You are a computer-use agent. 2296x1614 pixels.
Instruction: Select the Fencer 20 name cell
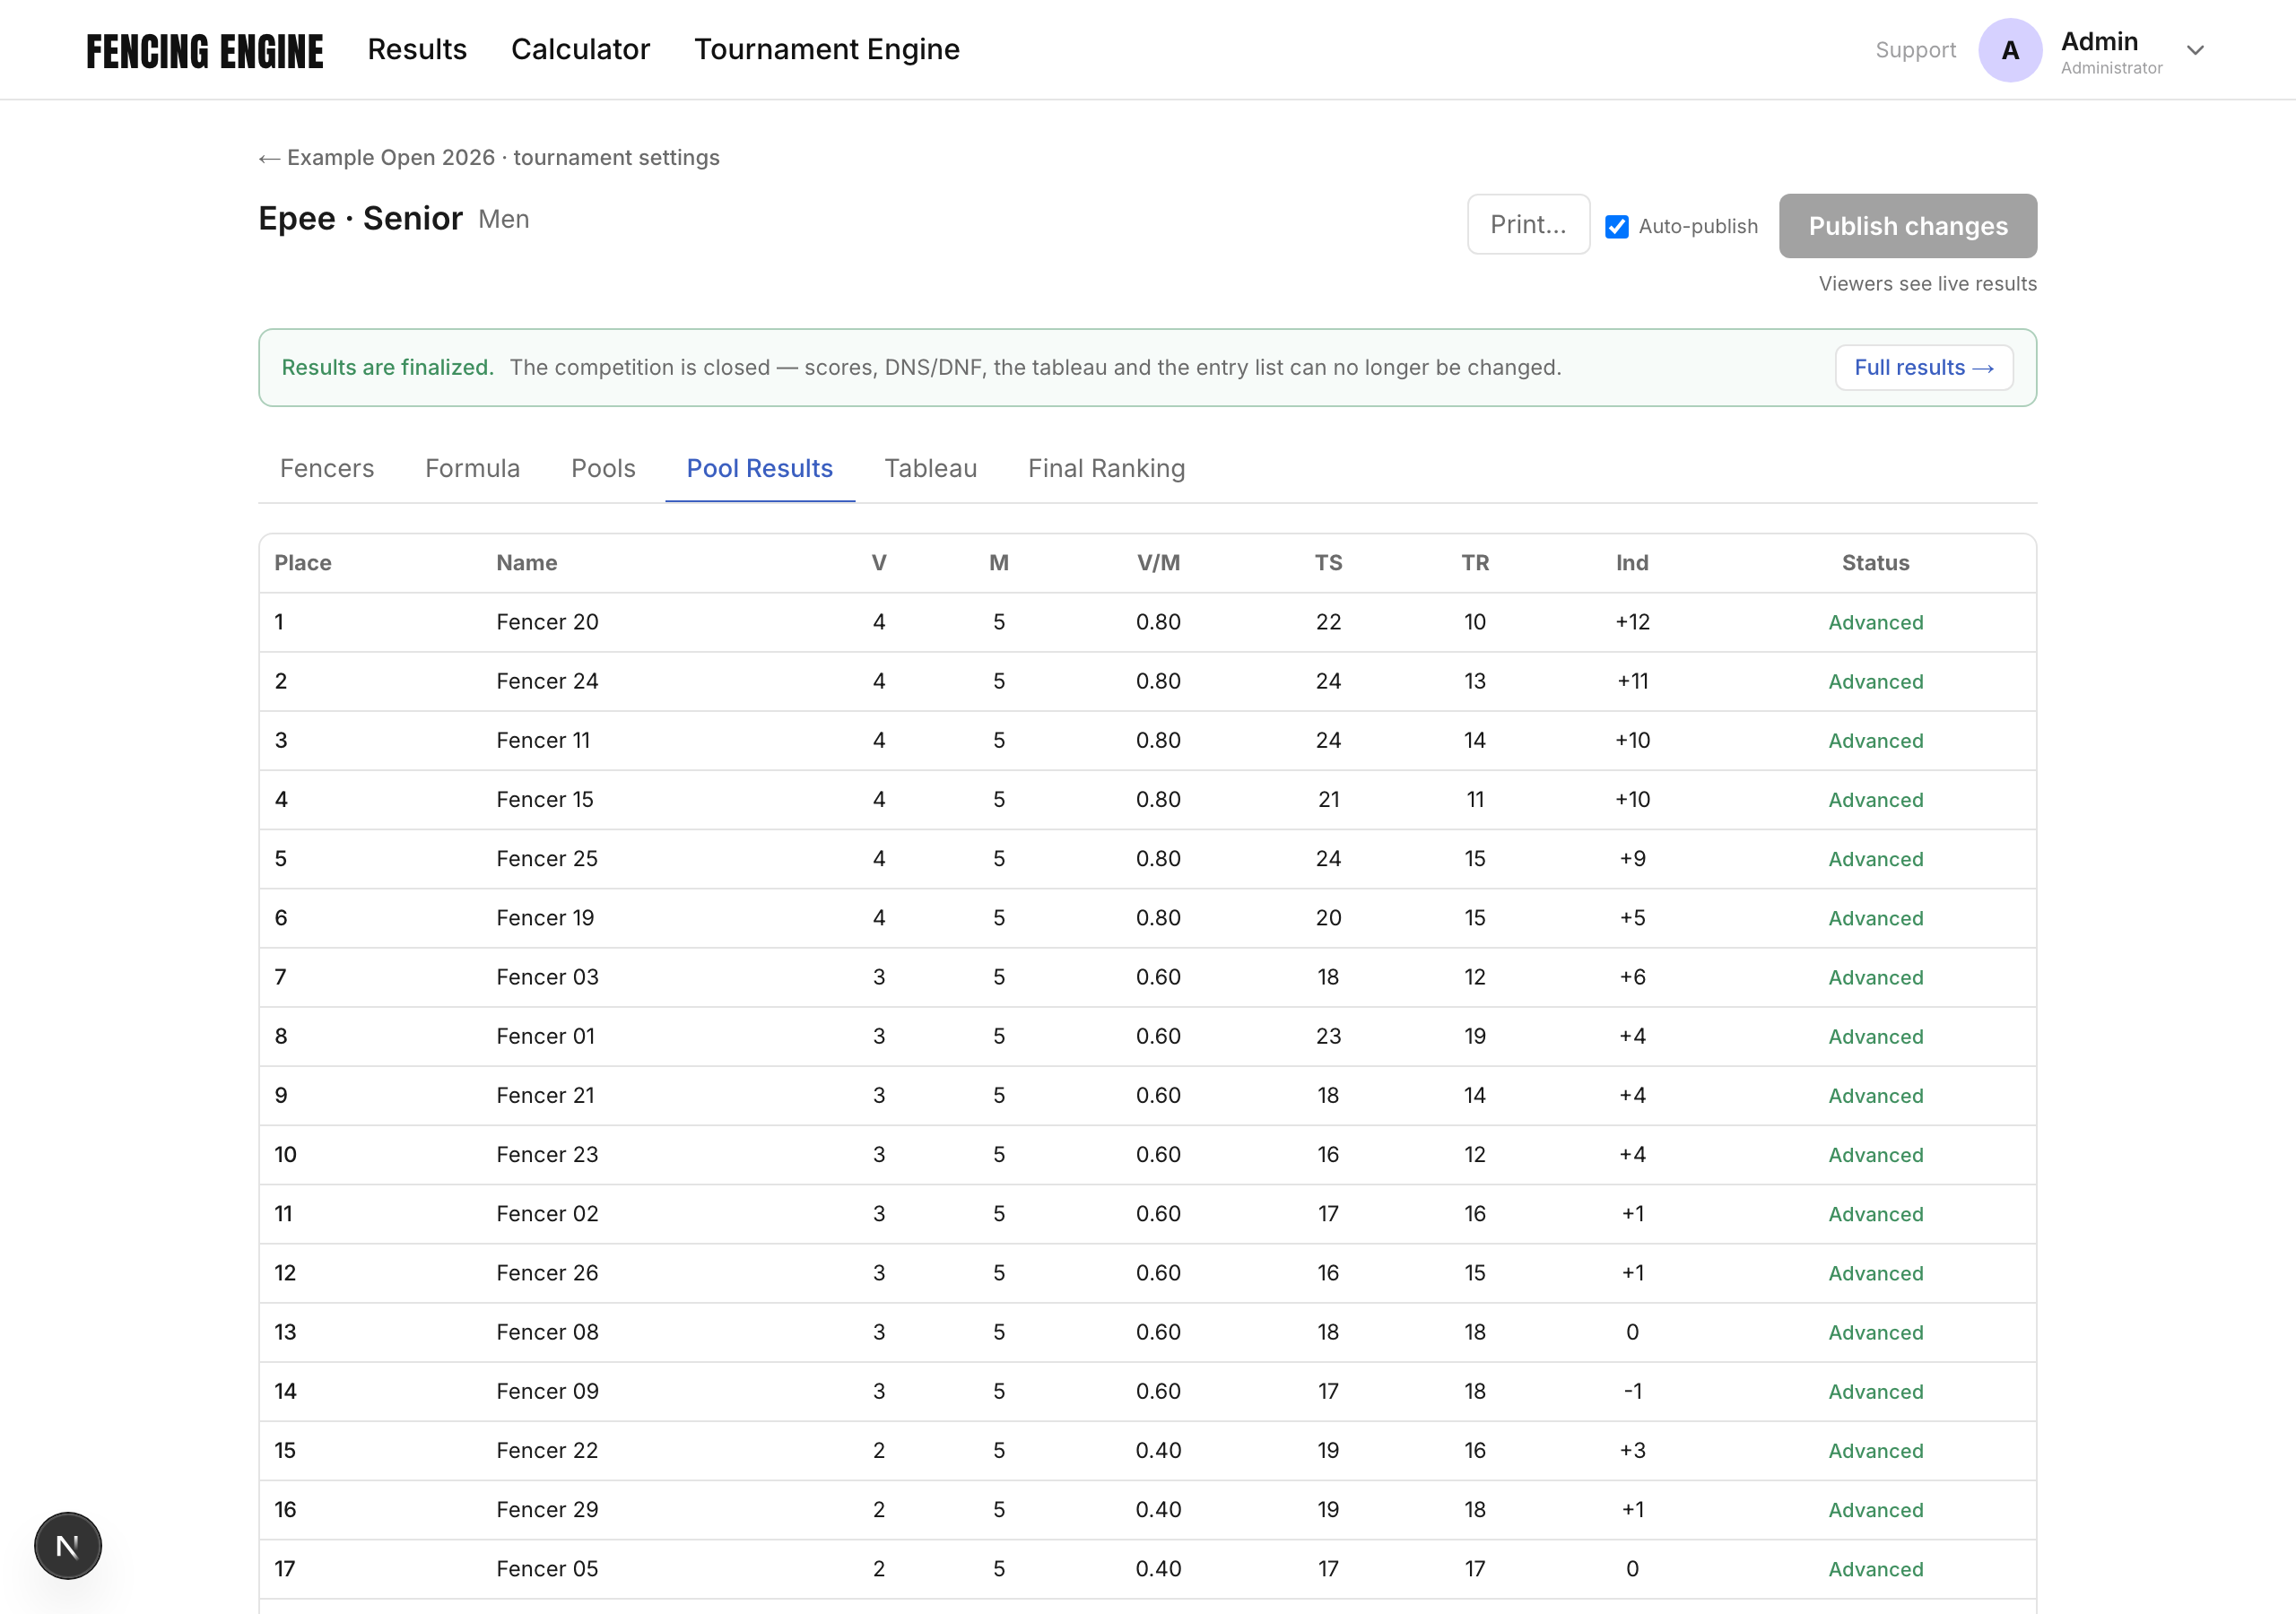click(x=547, y=621)
